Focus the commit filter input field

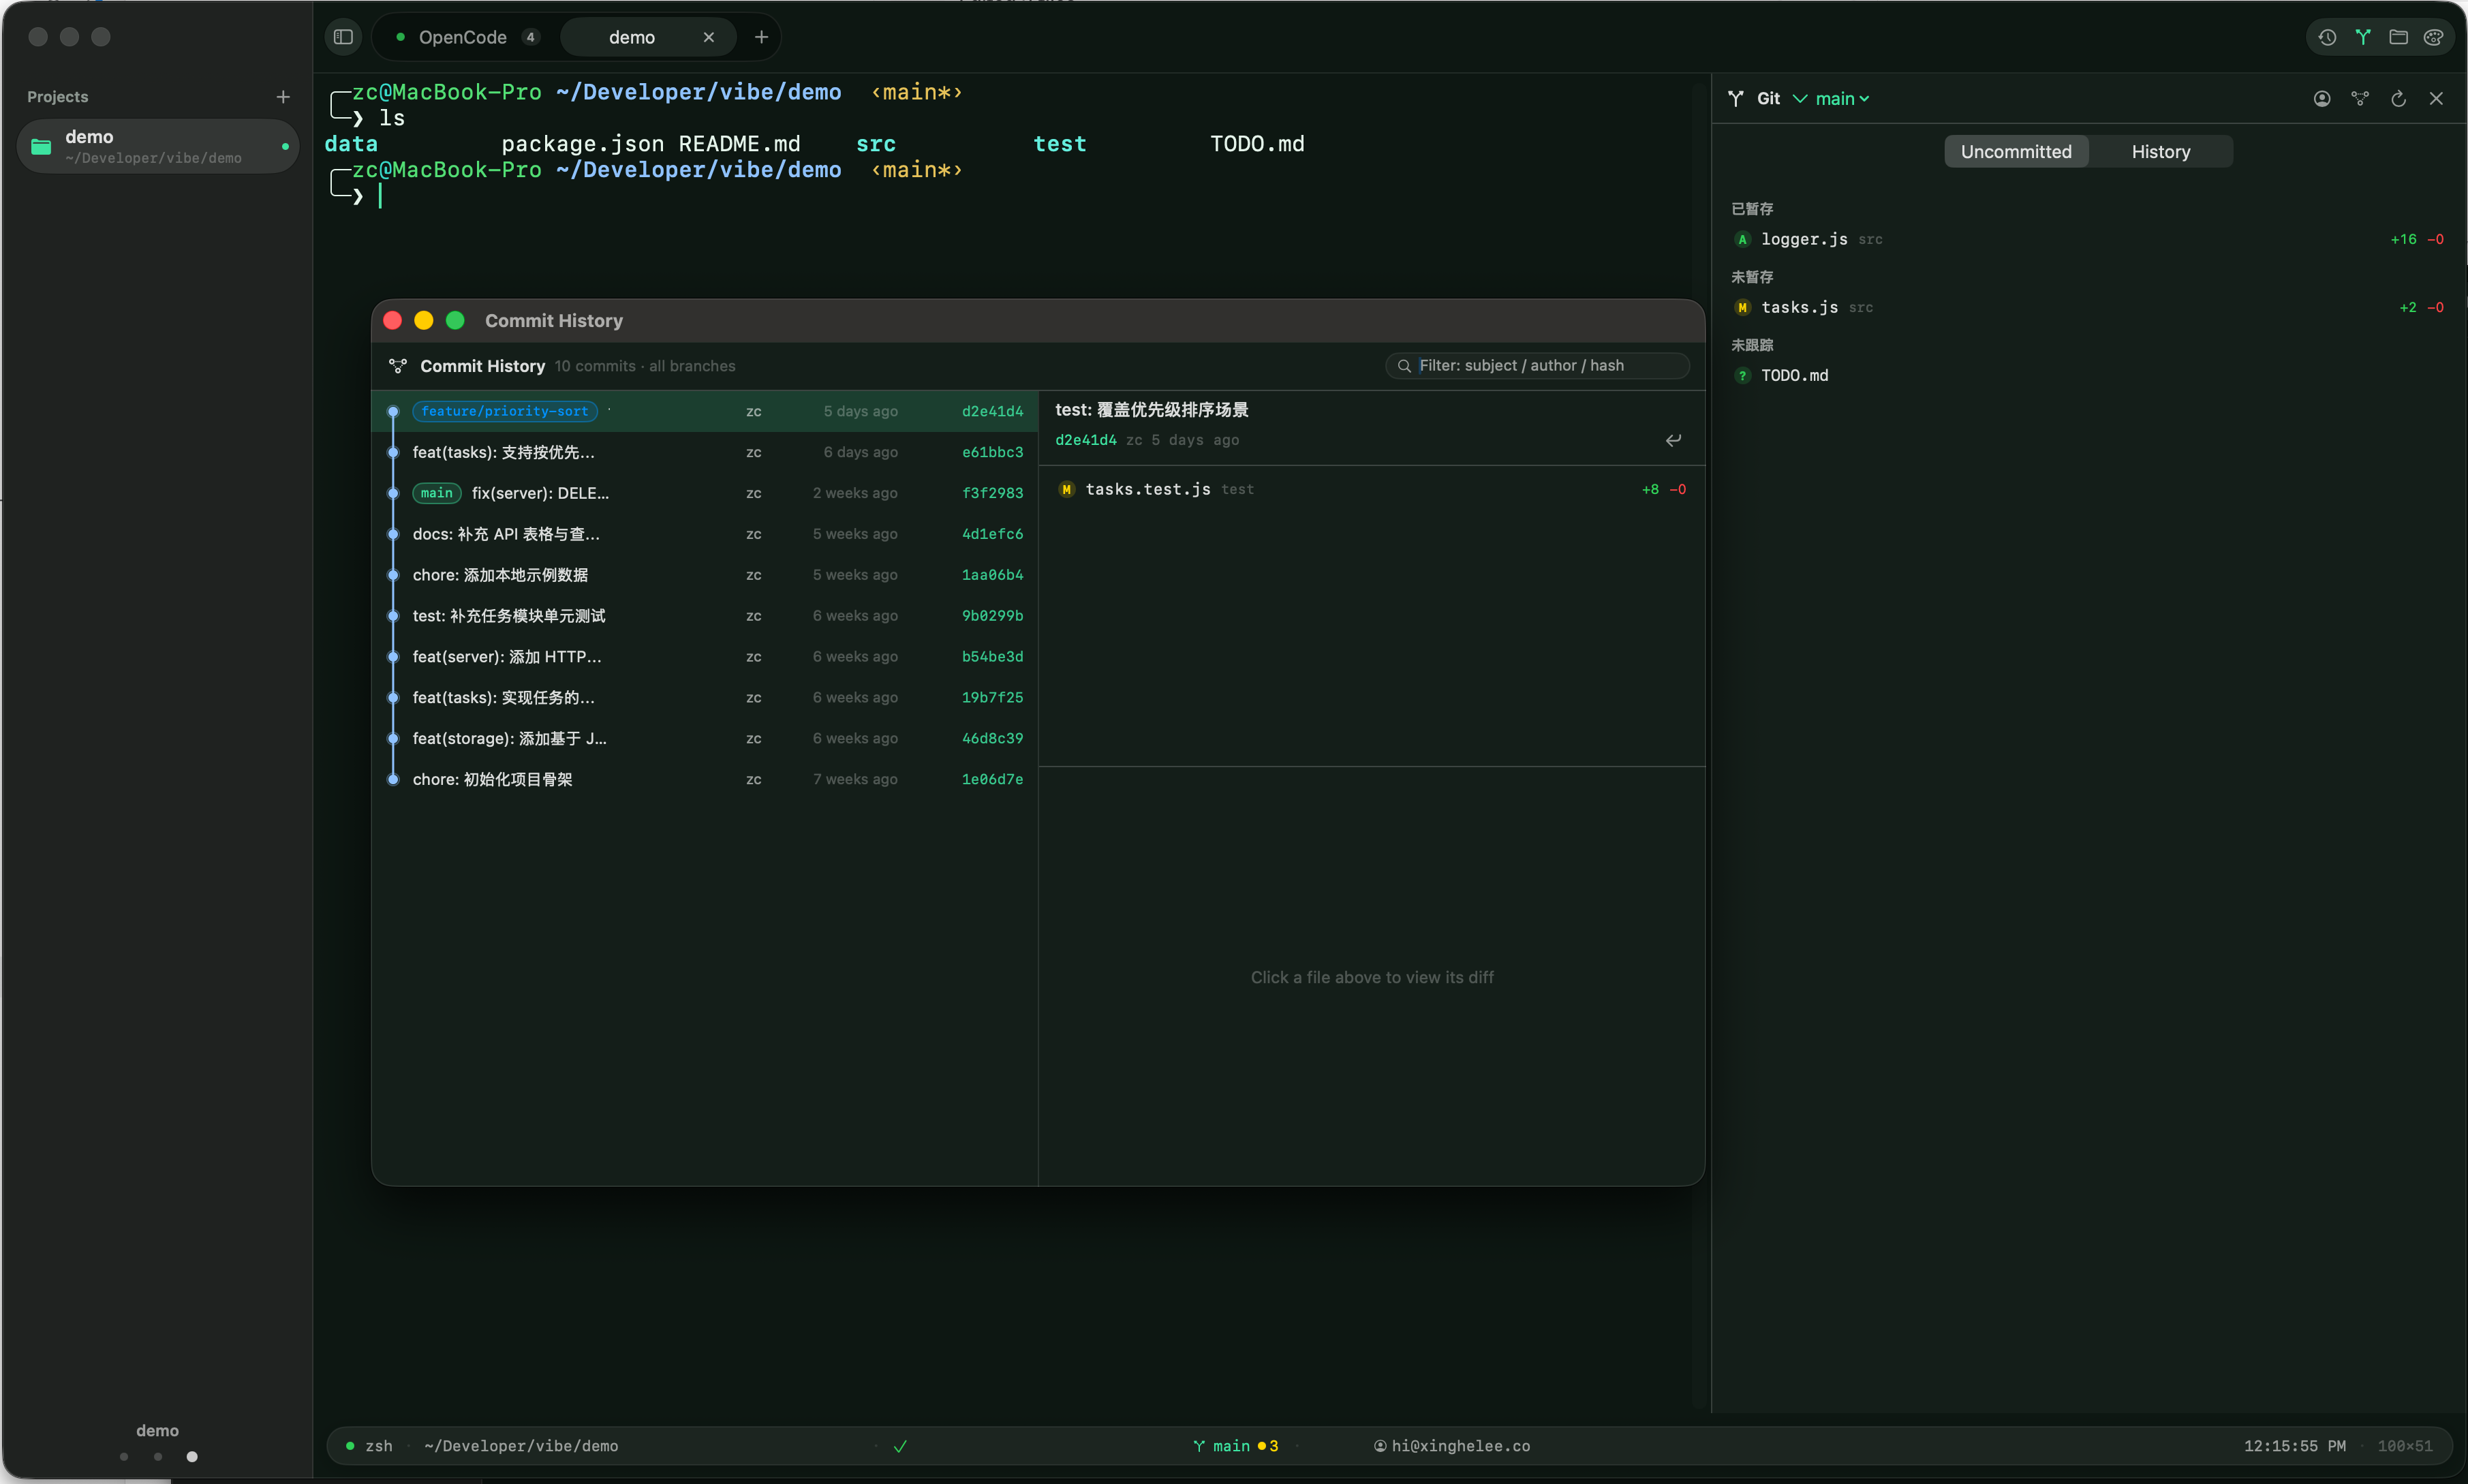click(1537, 366)
